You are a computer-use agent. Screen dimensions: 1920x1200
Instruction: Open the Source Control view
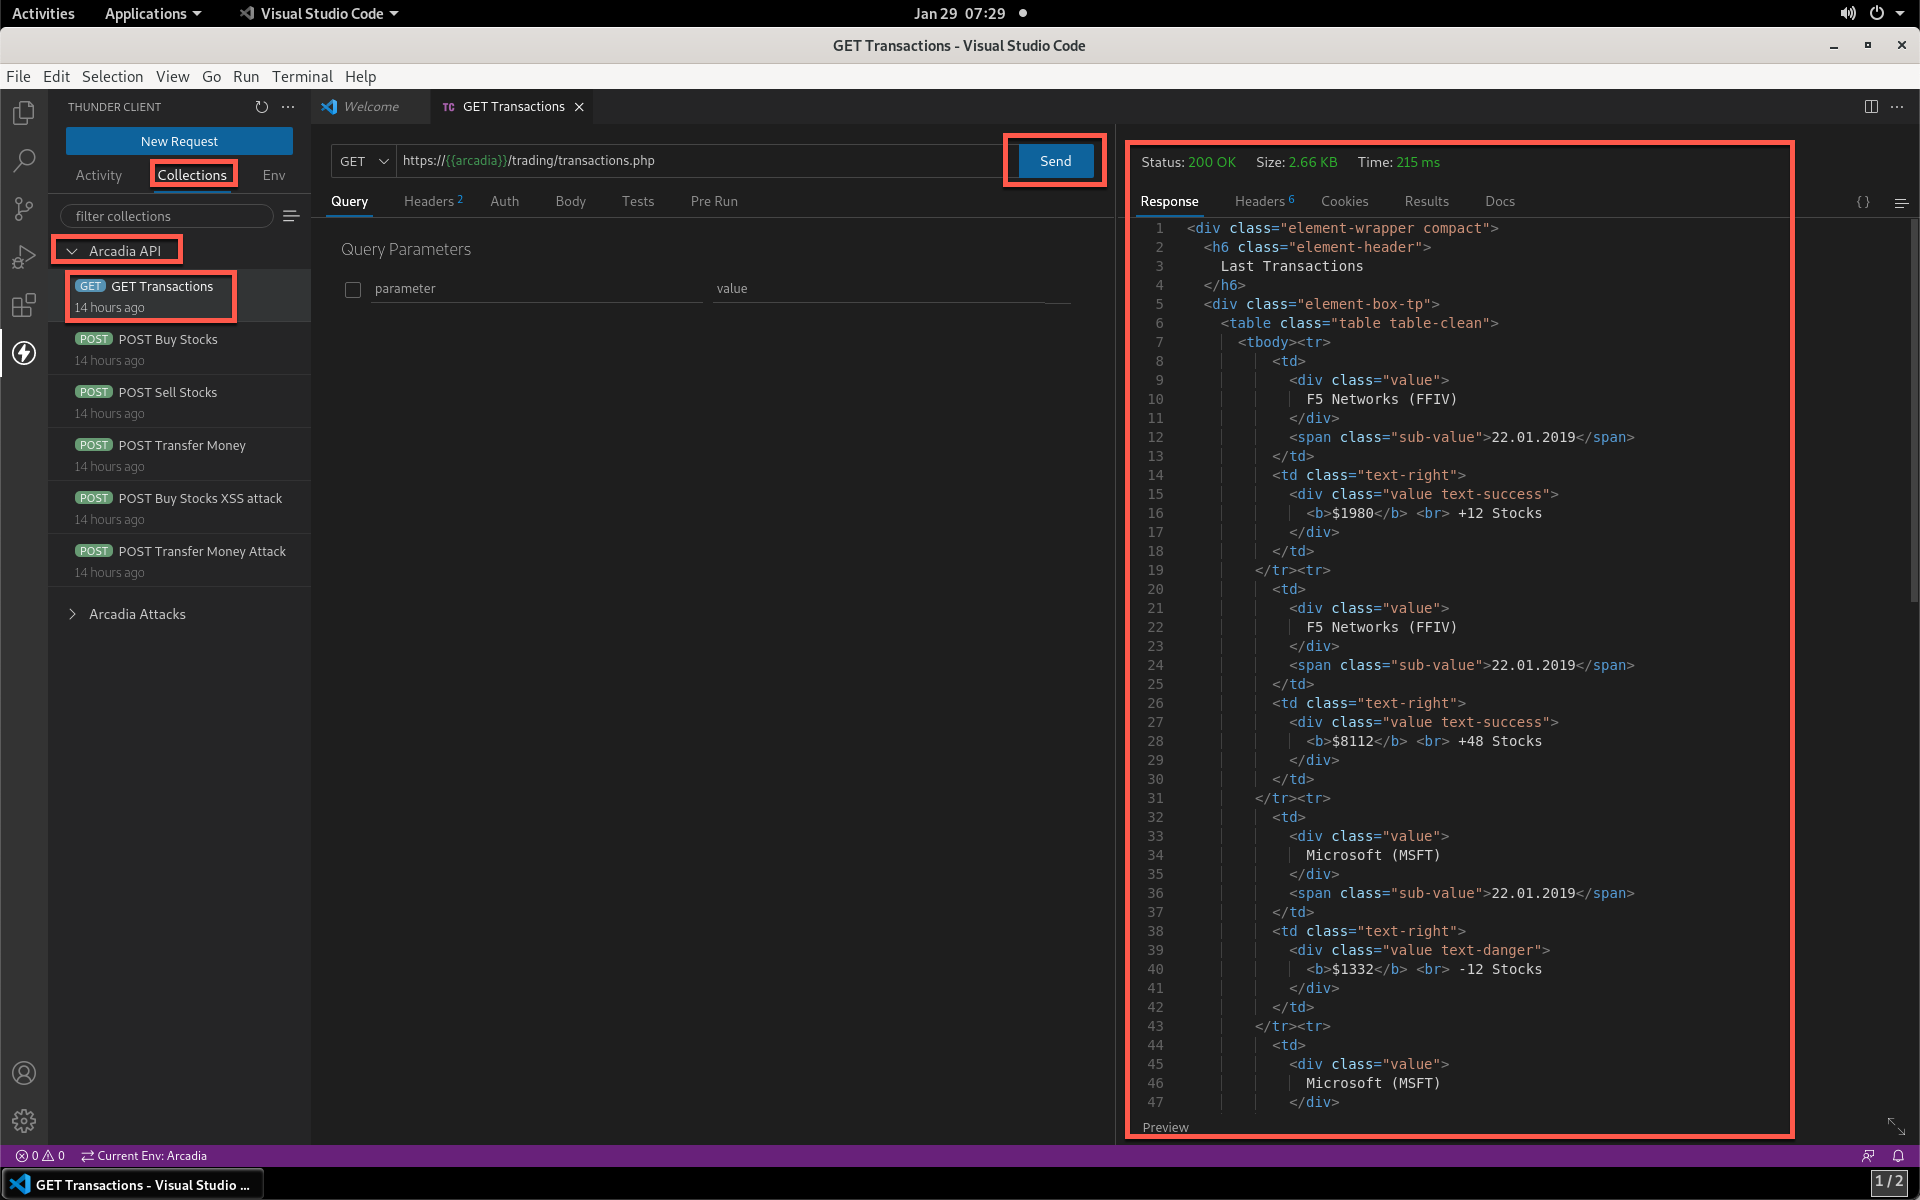click(24, 209)
